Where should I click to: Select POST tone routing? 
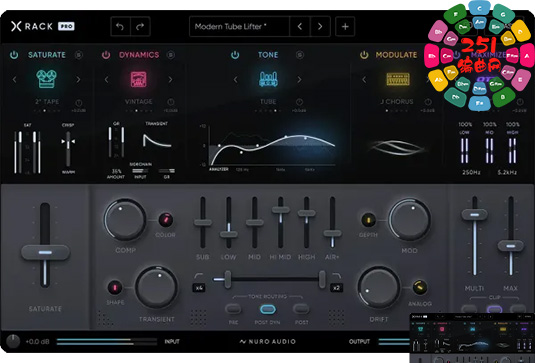point(301,309)
